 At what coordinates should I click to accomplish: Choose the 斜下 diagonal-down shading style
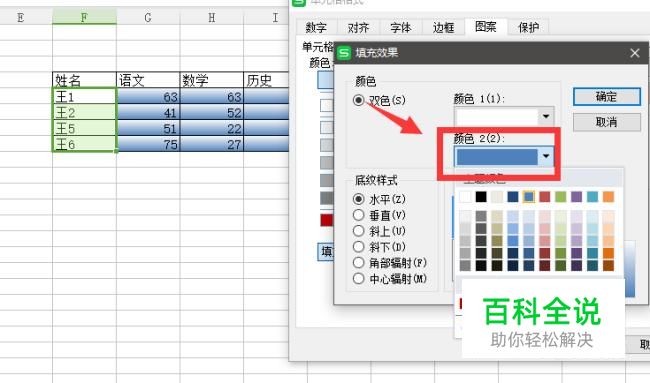click(359, 247)
